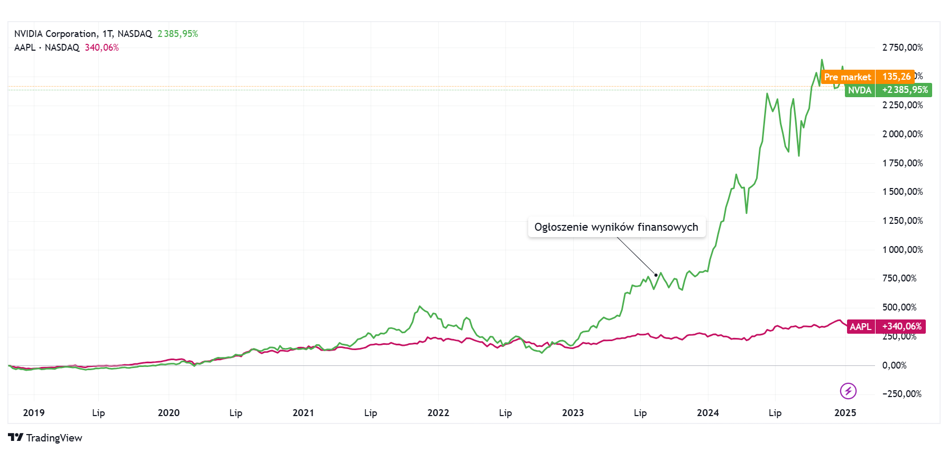This screenshot has height=452, width=948.
Task: Click the Ogłoszenie wyników finansowych annotation
Action: (617, 228)
